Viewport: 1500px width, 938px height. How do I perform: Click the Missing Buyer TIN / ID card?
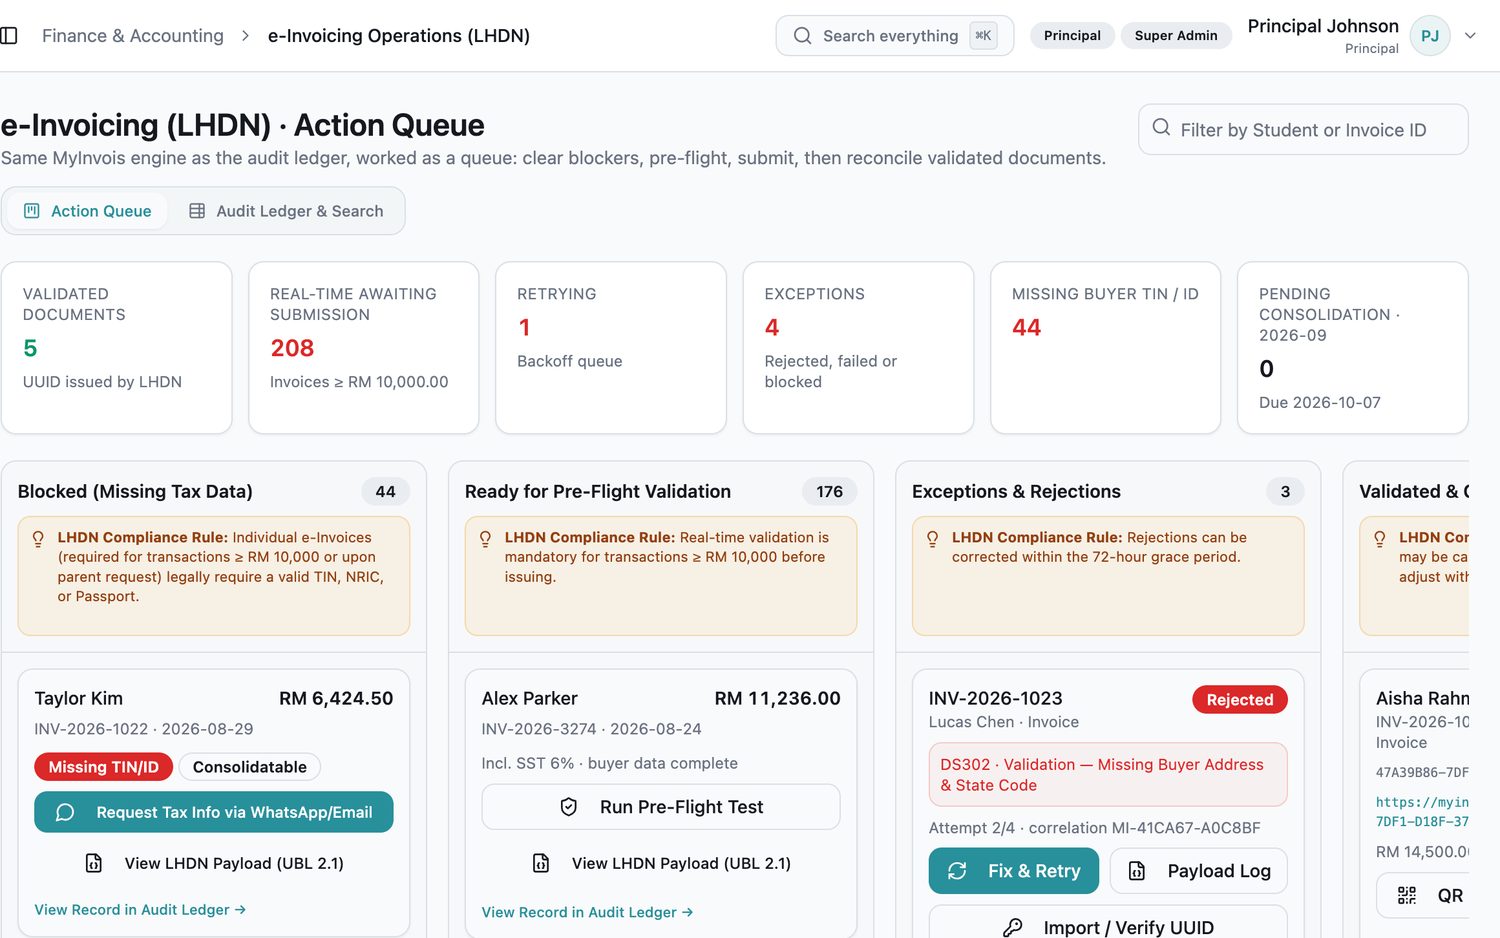click(1105, 348)
